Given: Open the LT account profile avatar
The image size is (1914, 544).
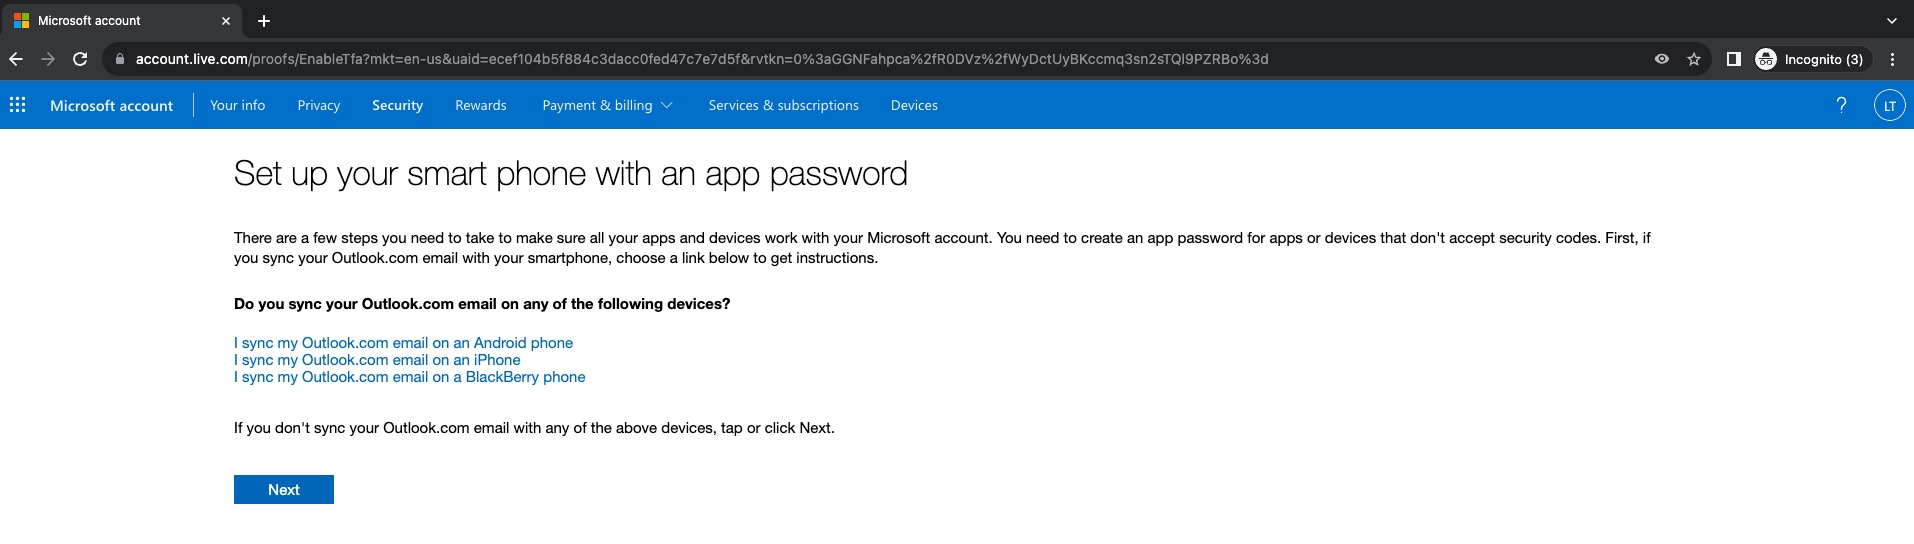Looking at the screenshot, I should [1889, 105].
